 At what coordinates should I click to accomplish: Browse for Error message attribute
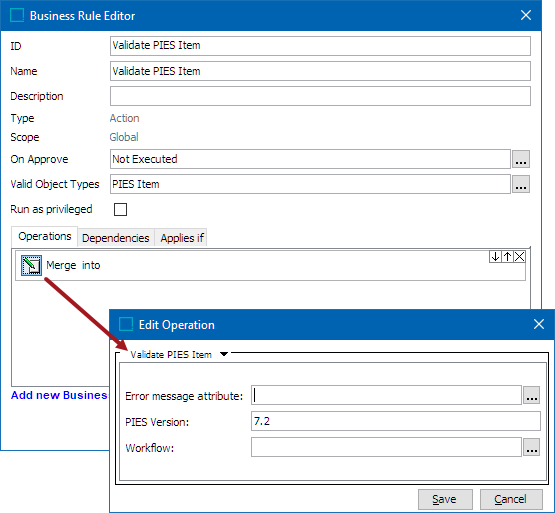531,395
